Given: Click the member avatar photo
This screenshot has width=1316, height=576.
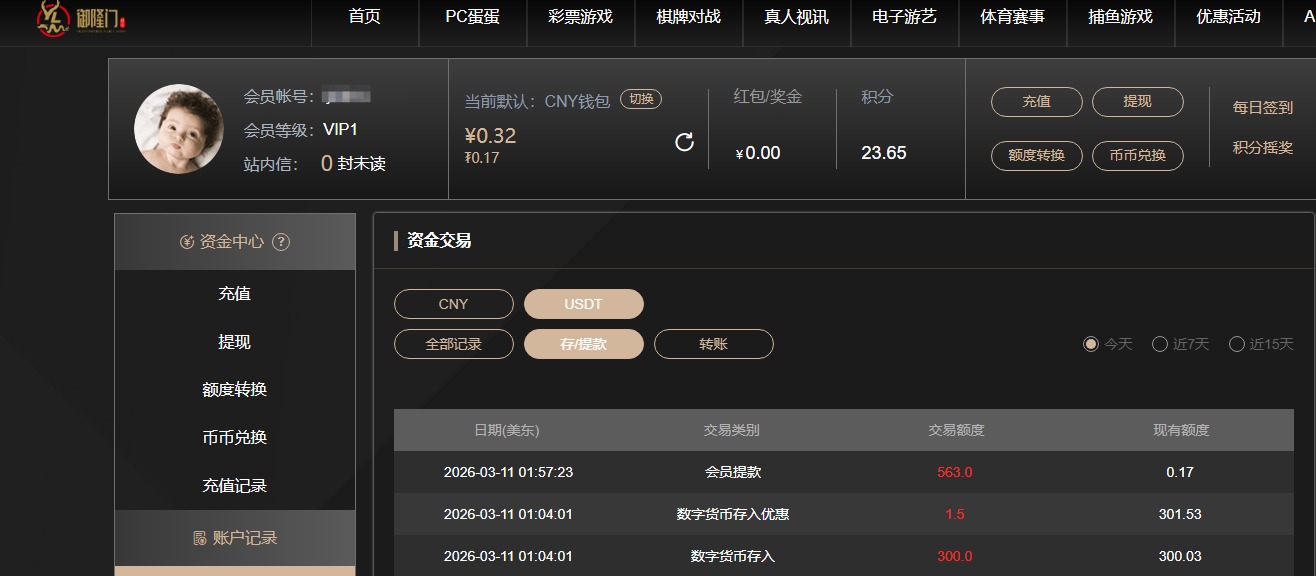Looking at the screenshot, I should click(179, 129).
